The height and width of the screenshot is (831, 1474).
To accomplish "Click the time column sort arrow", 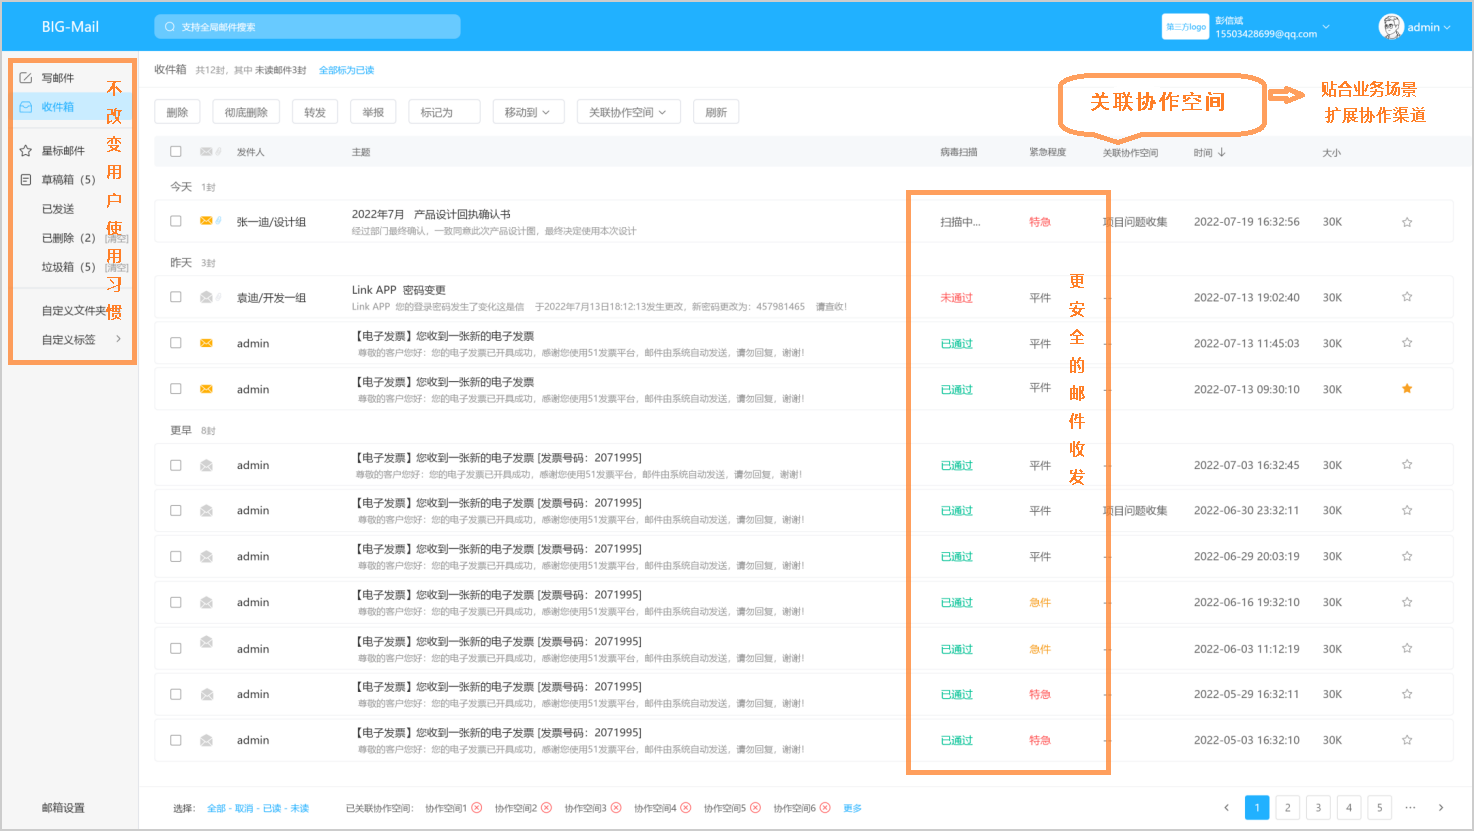I will click(x=1222, y=153).
